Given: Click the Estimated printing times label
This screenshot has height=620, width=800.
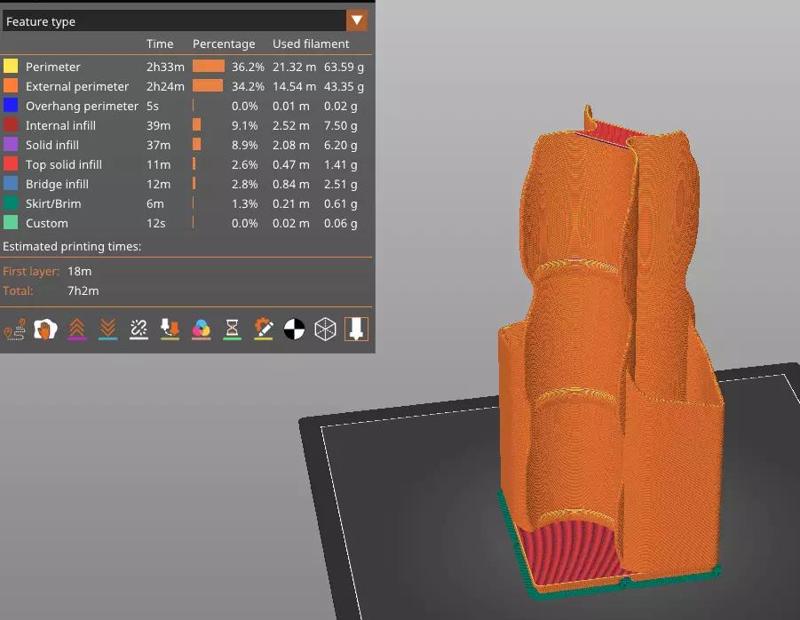Looking at the screenshot, I should tap(72, 246).
